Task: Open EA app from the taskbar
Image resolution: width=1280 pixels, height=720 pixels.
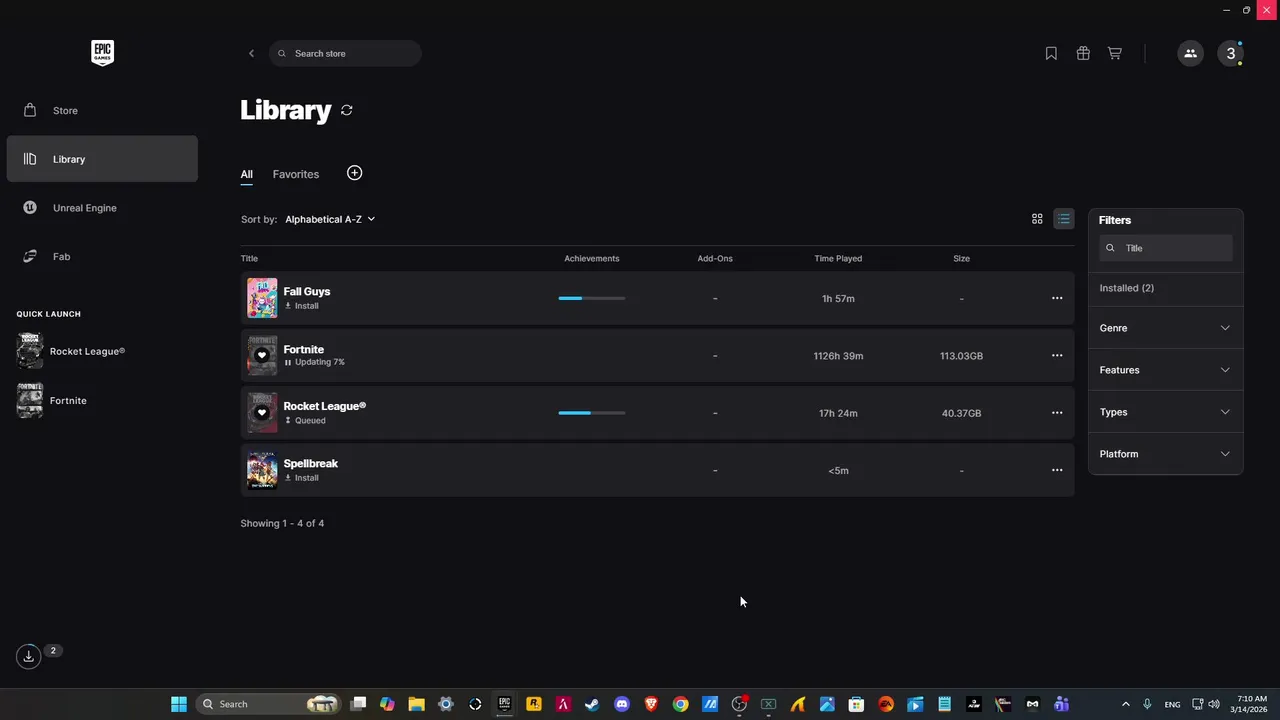Action: [885, 704]
